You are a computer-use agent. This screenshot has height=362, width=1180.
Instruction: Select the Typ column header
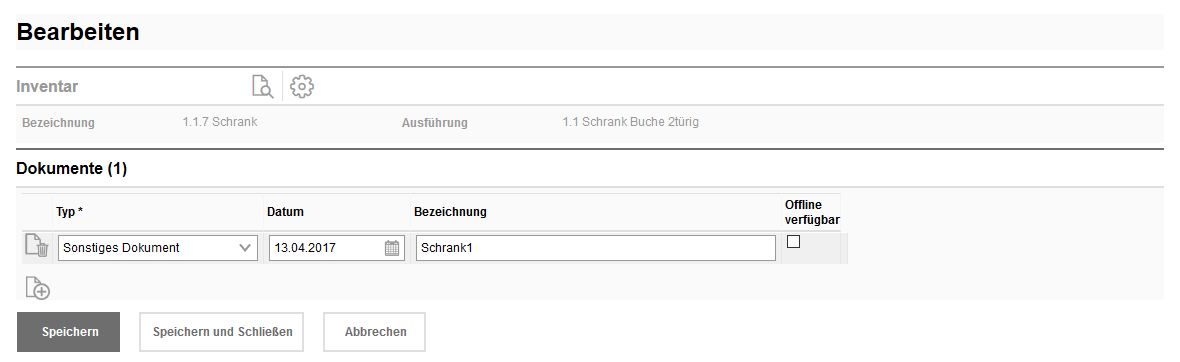coord(69,212)
